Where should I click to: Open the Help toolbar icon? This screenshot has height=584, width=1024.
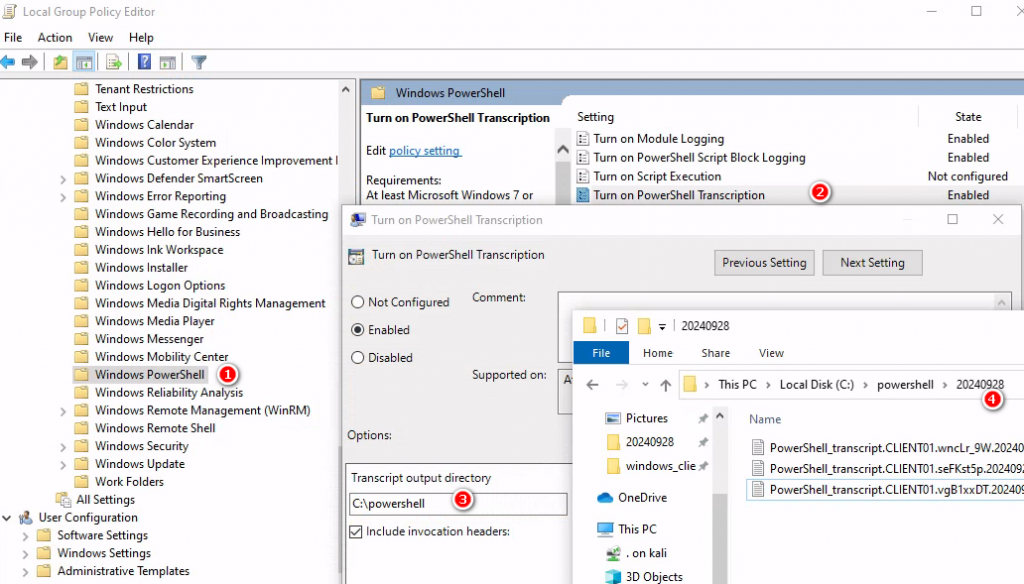(144, 62)
